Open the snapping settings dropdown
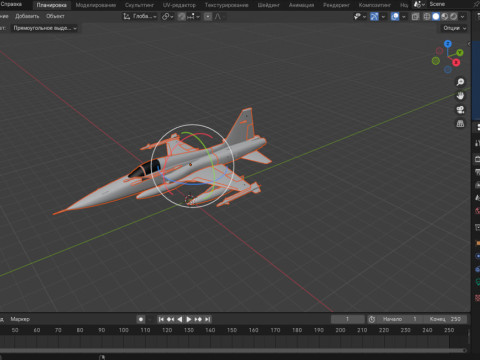The width and height of the screenshot is (480, 360). click(x=194, y=16)
